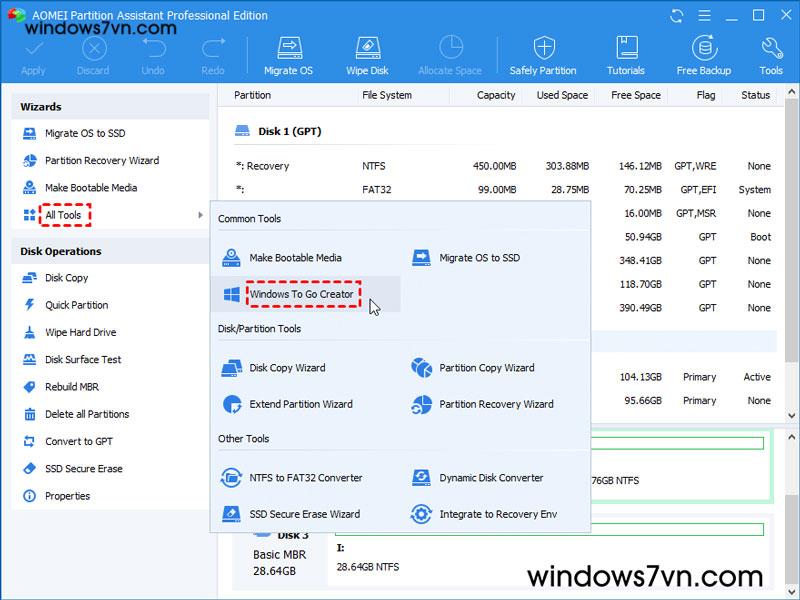Open the Tools dropdown
The height and width of the screenshot is (600, 800).
770,54
